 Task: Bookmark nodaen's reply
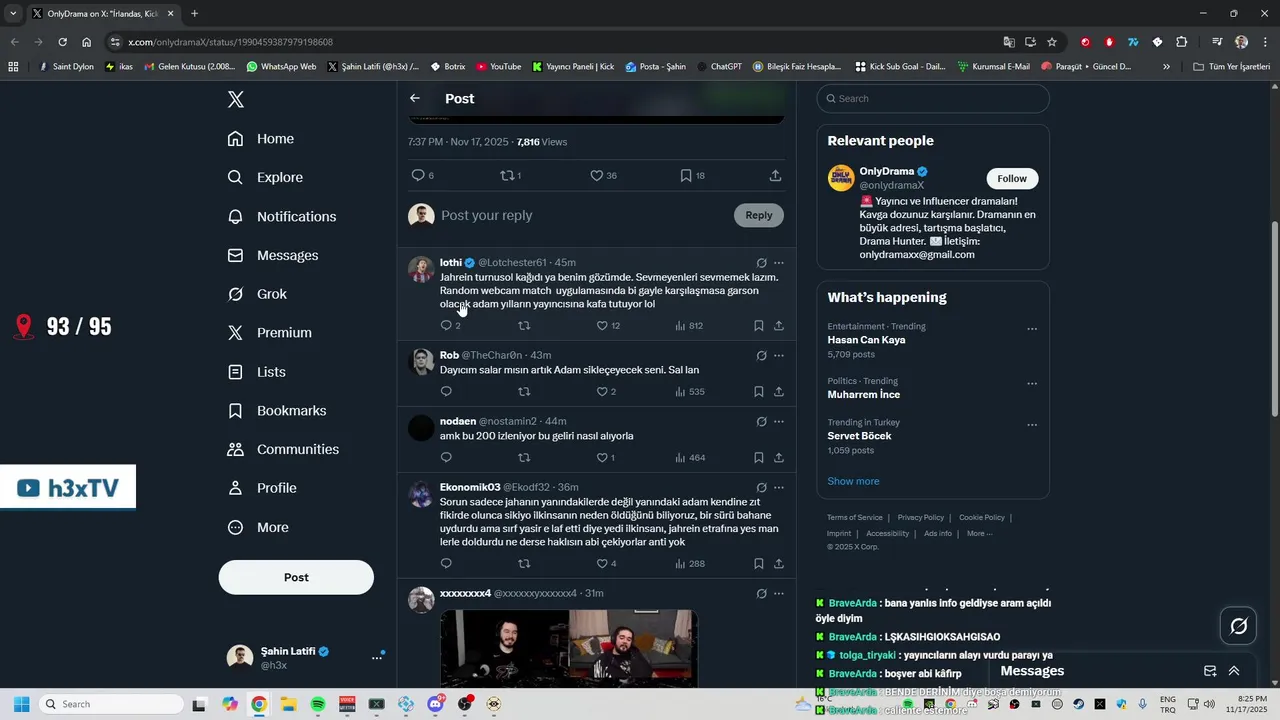(759, 458)
